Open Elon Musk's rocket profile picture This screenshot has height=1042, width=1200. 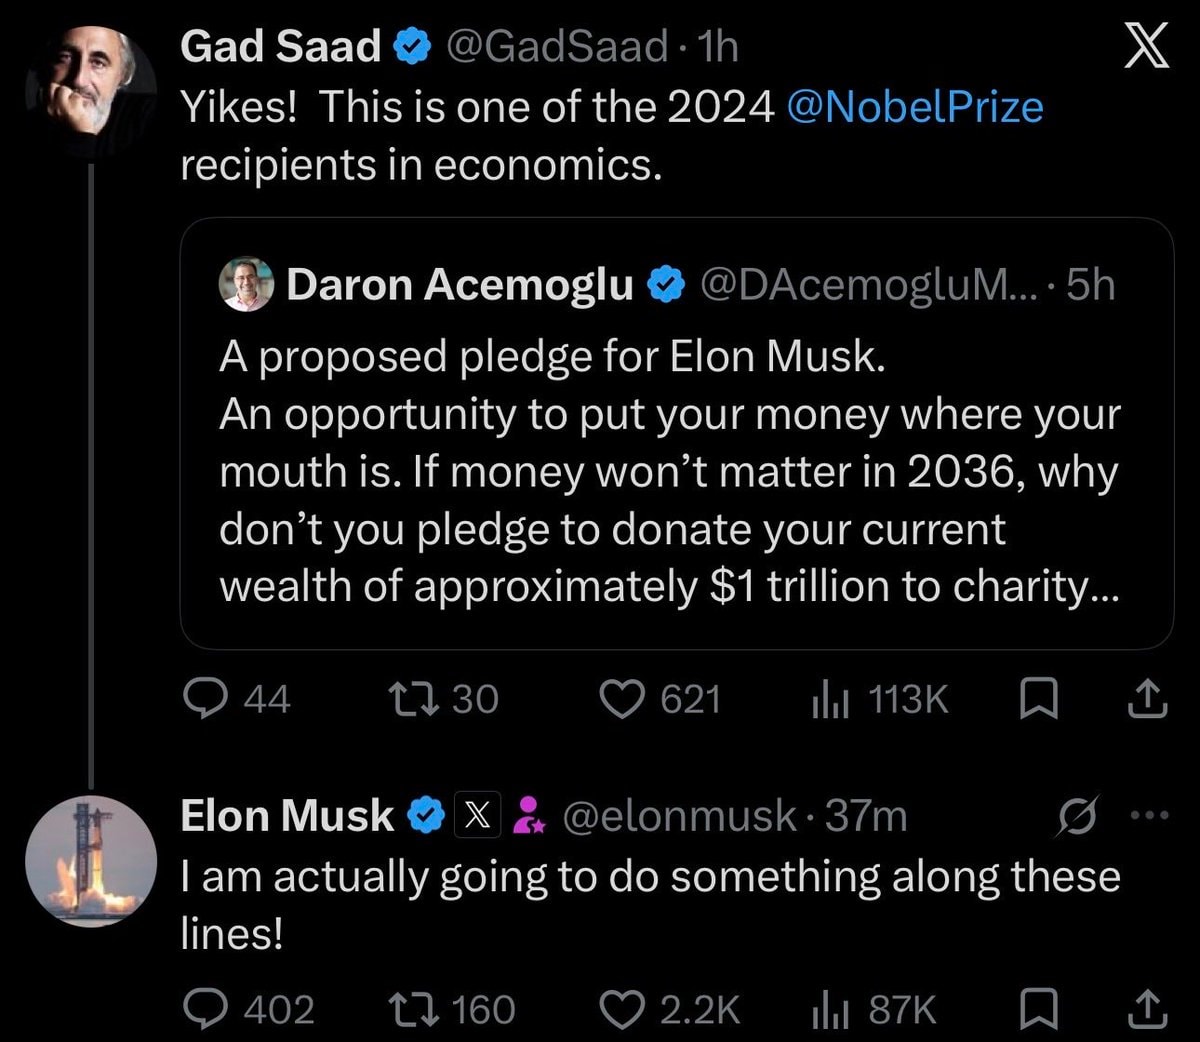pos(91,861)
